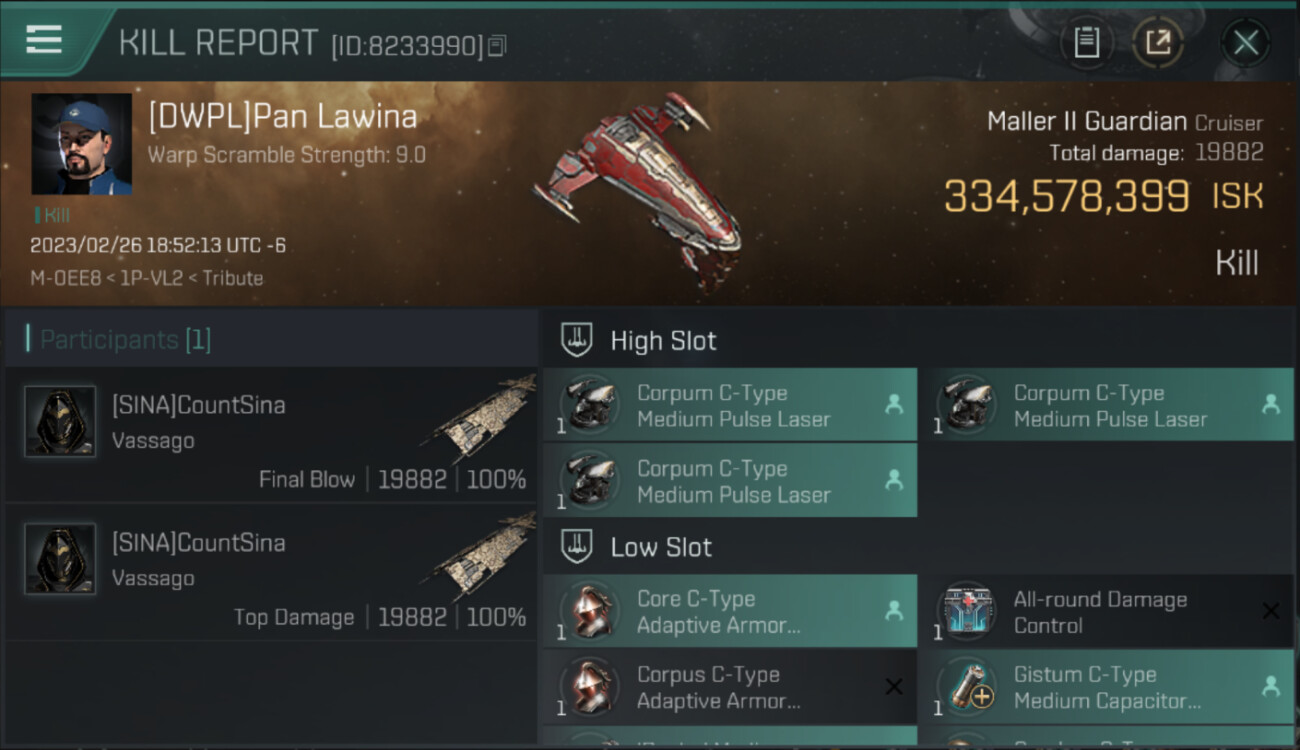The width and height of the screenshot is (1300, 750).
Task: Click the All-round Damage Control module icon
Action: pyautogui.click(x=967, y=611)
